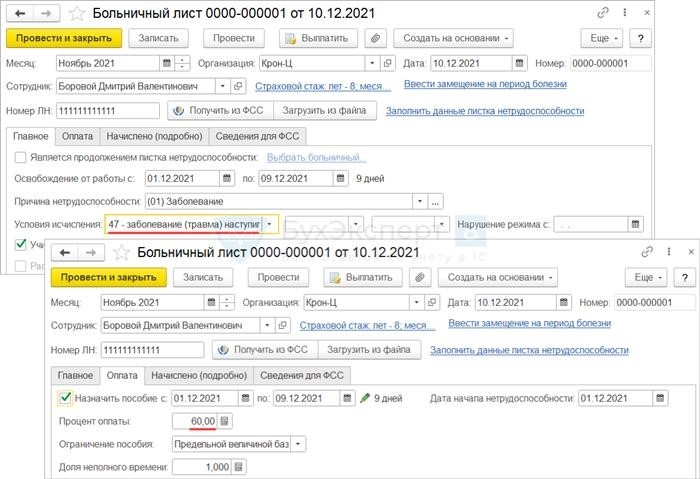Click Провести и закрыть in lower window
Viewport: 700px width, 479px height.
pos(108,278)
